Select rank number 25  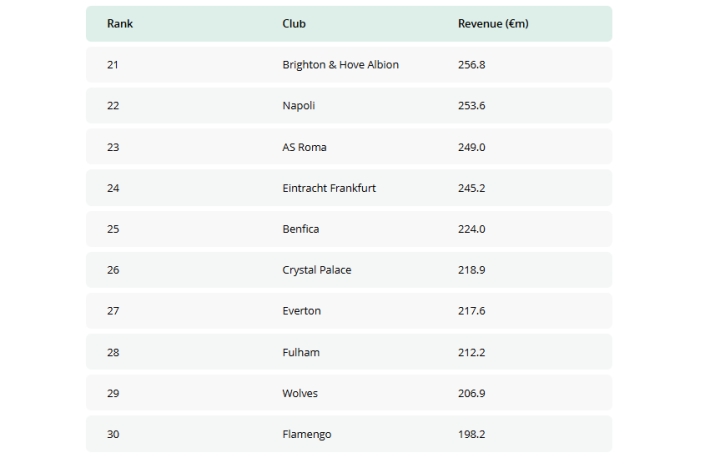tap(113, 229)
